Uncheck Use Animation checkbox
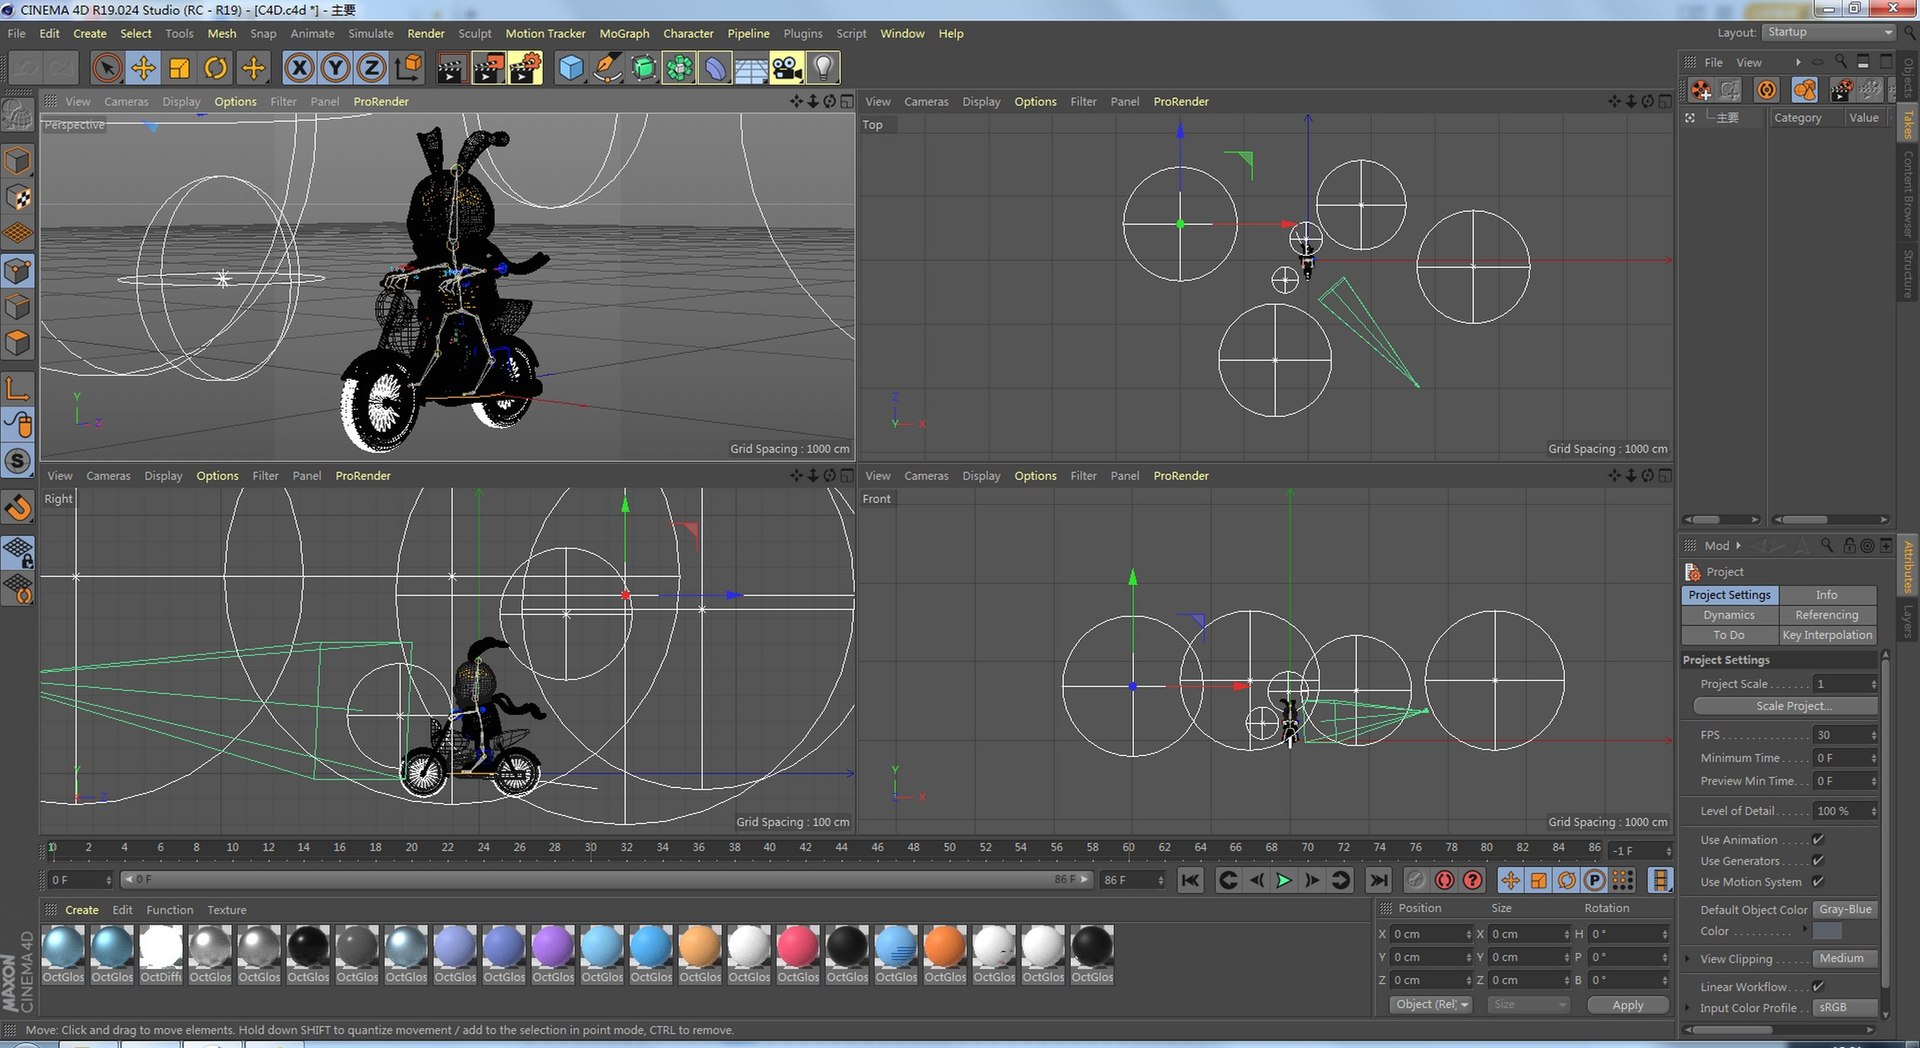 point(1818,840)
